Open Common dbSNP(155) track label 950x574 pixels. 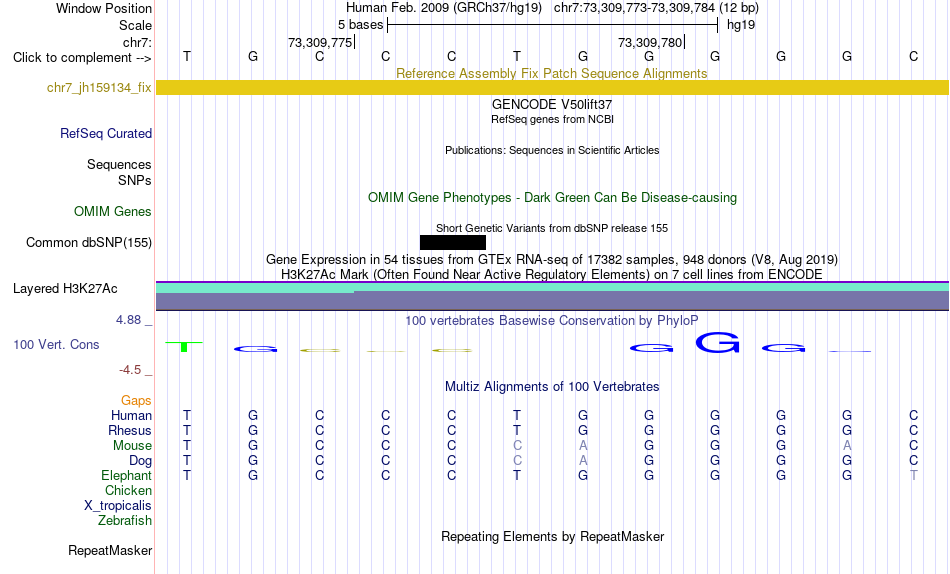(89, 242)
